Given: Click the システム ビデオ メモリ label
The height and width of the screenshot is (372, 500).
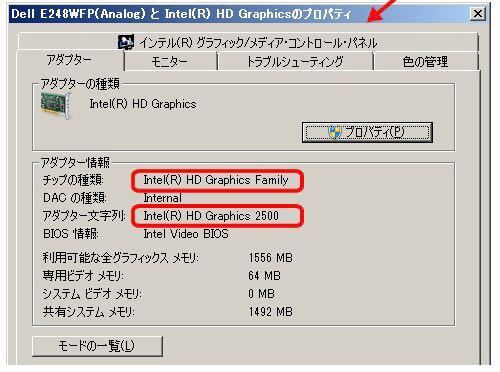Looking at the screenshot, I should click(x=92, y=294).
